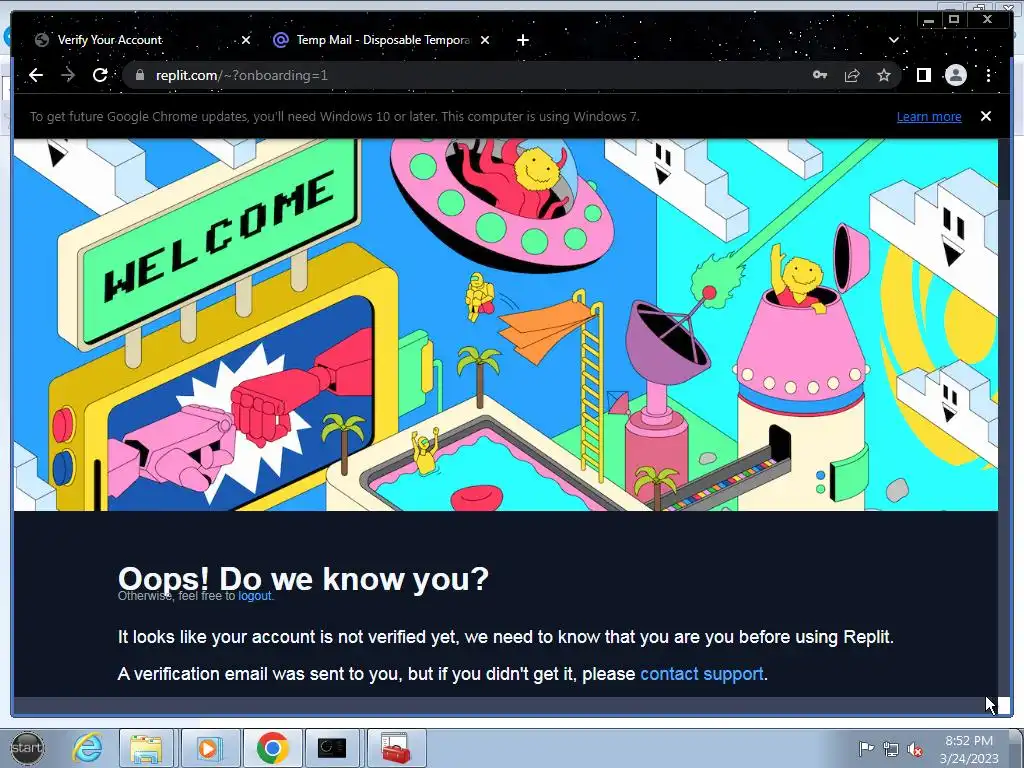Click the muted volume tray icon
Screen dimensions: 1024x768
915,749
